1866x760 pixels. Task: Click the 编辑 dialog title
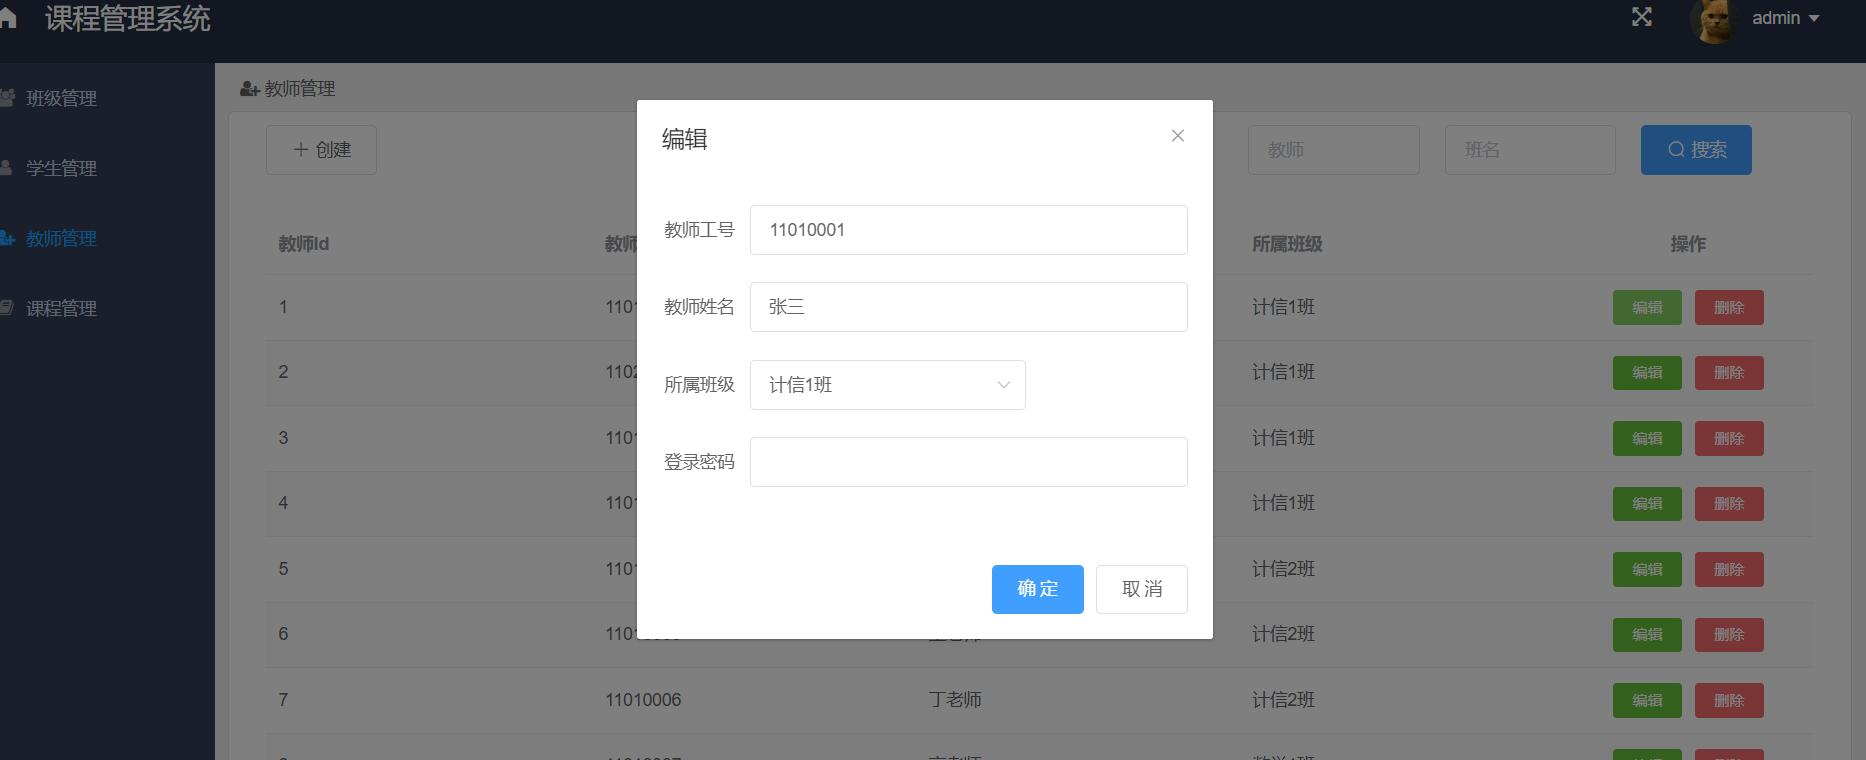[685, 139]
